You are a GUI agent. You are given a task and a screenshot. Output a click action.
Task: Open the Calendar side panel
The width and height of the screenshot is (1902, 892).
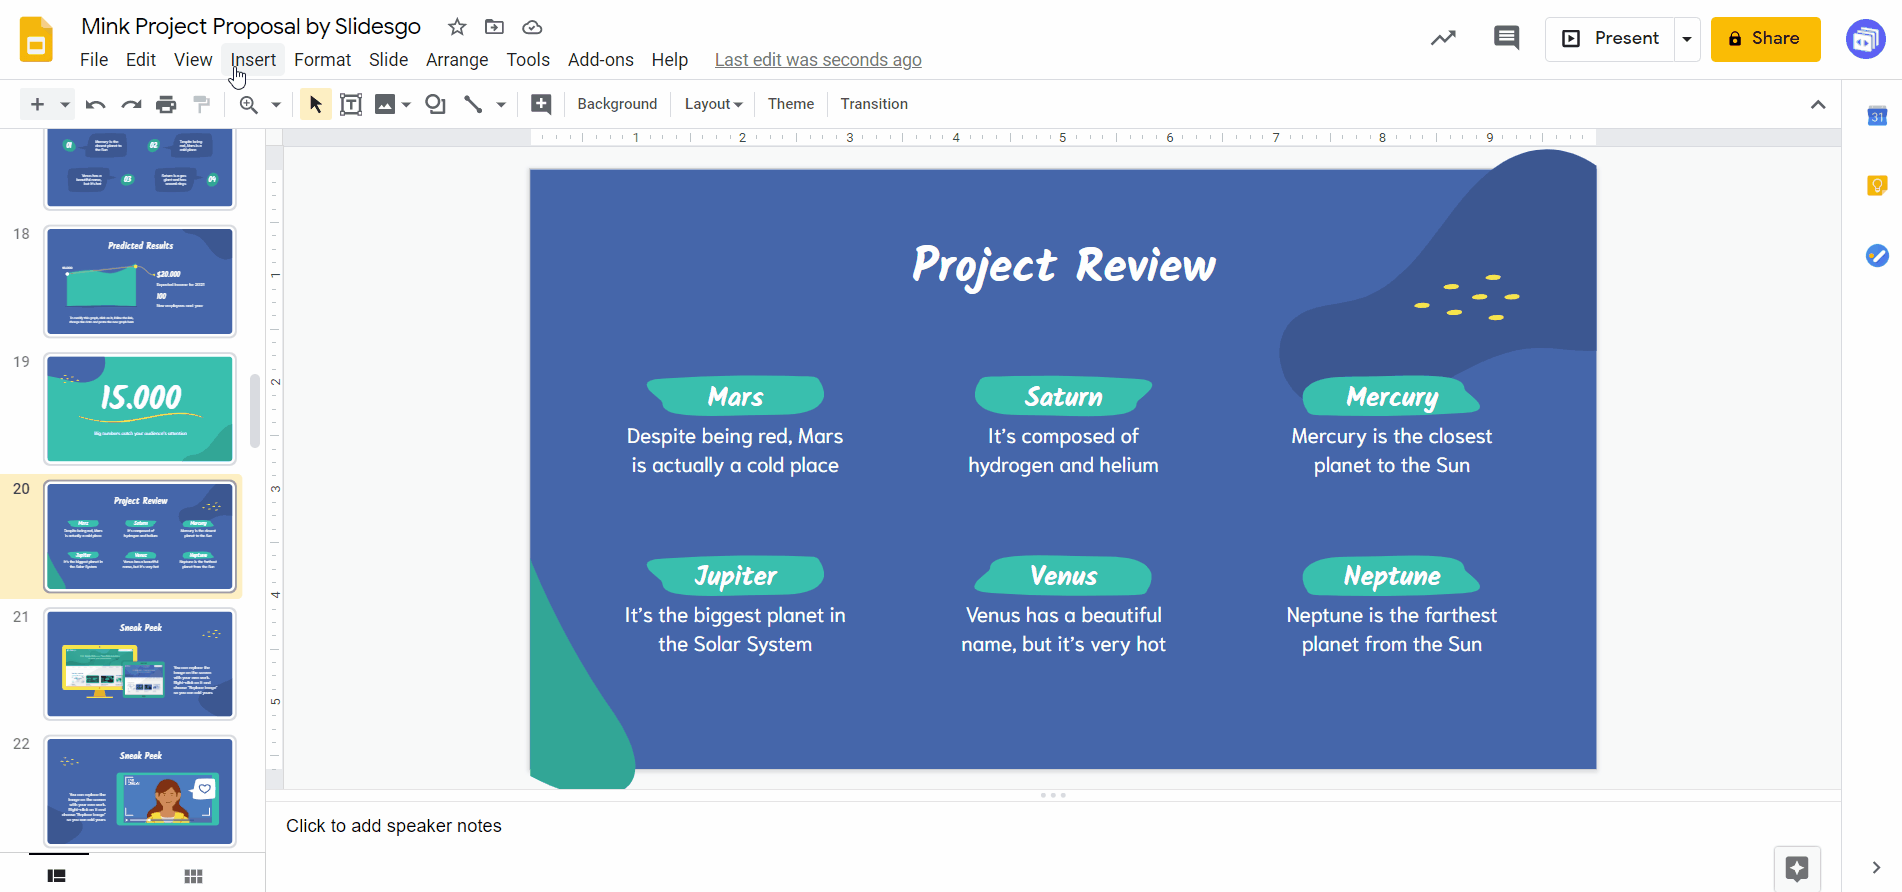(1877, 116)
